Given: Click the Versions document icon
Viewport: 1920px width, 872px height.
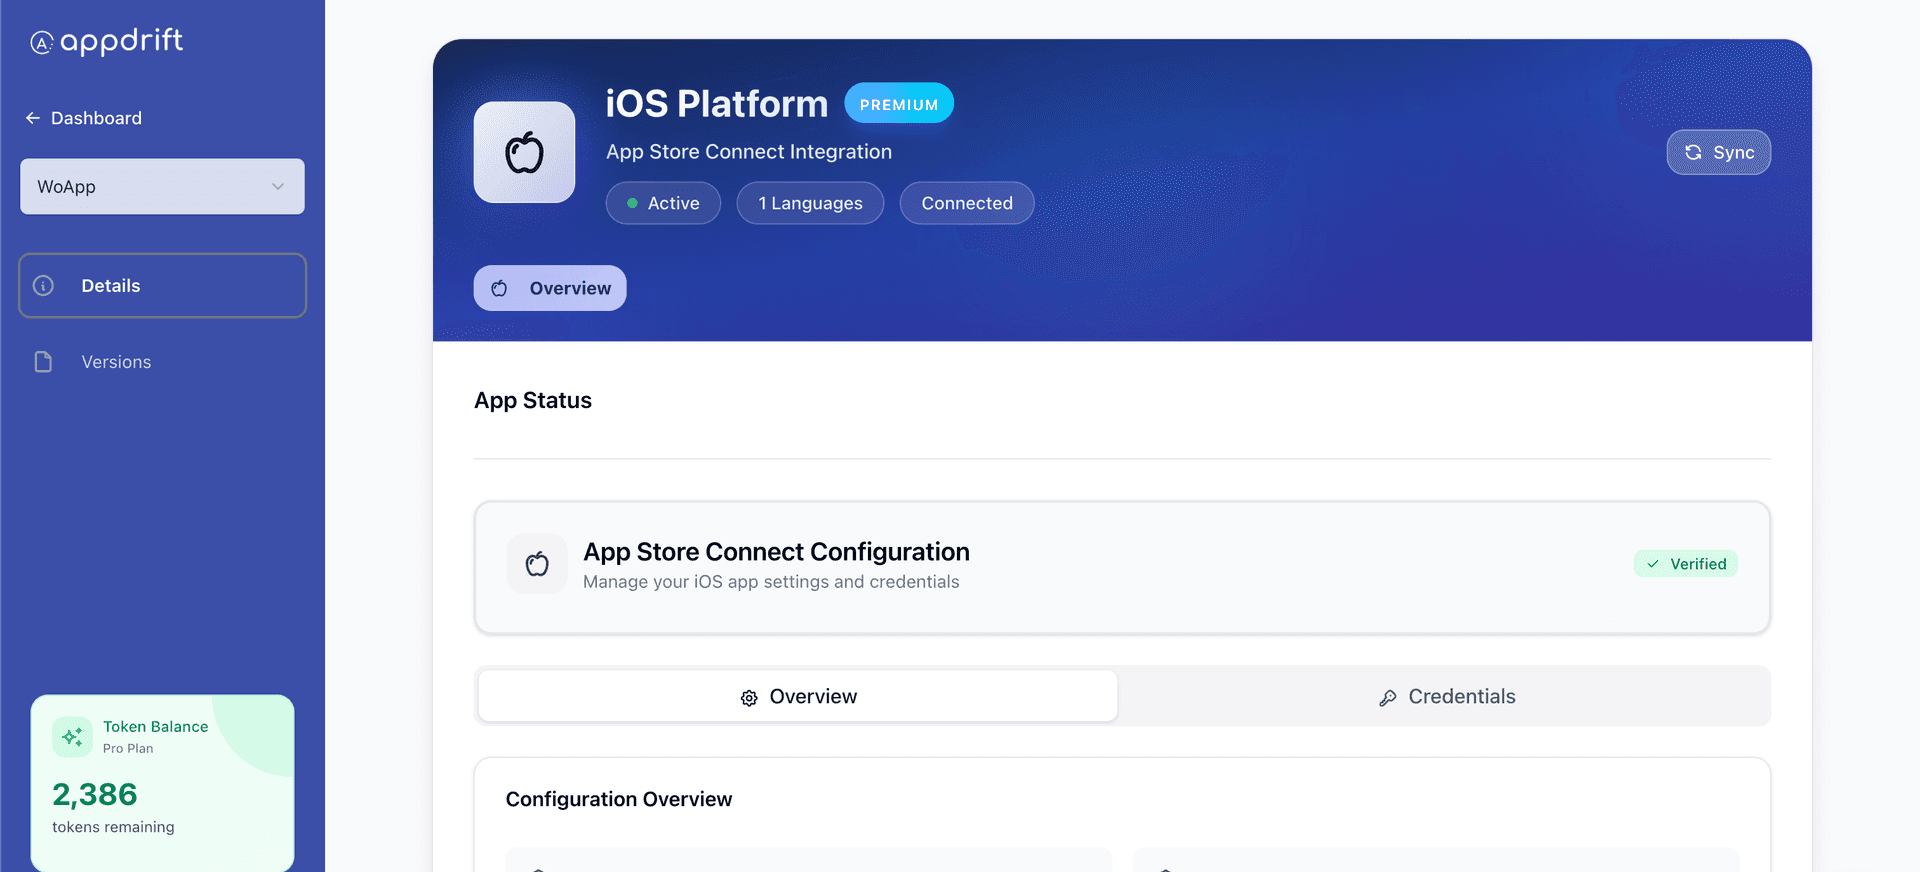Looking at the screenshot, I should pos(43,362).
